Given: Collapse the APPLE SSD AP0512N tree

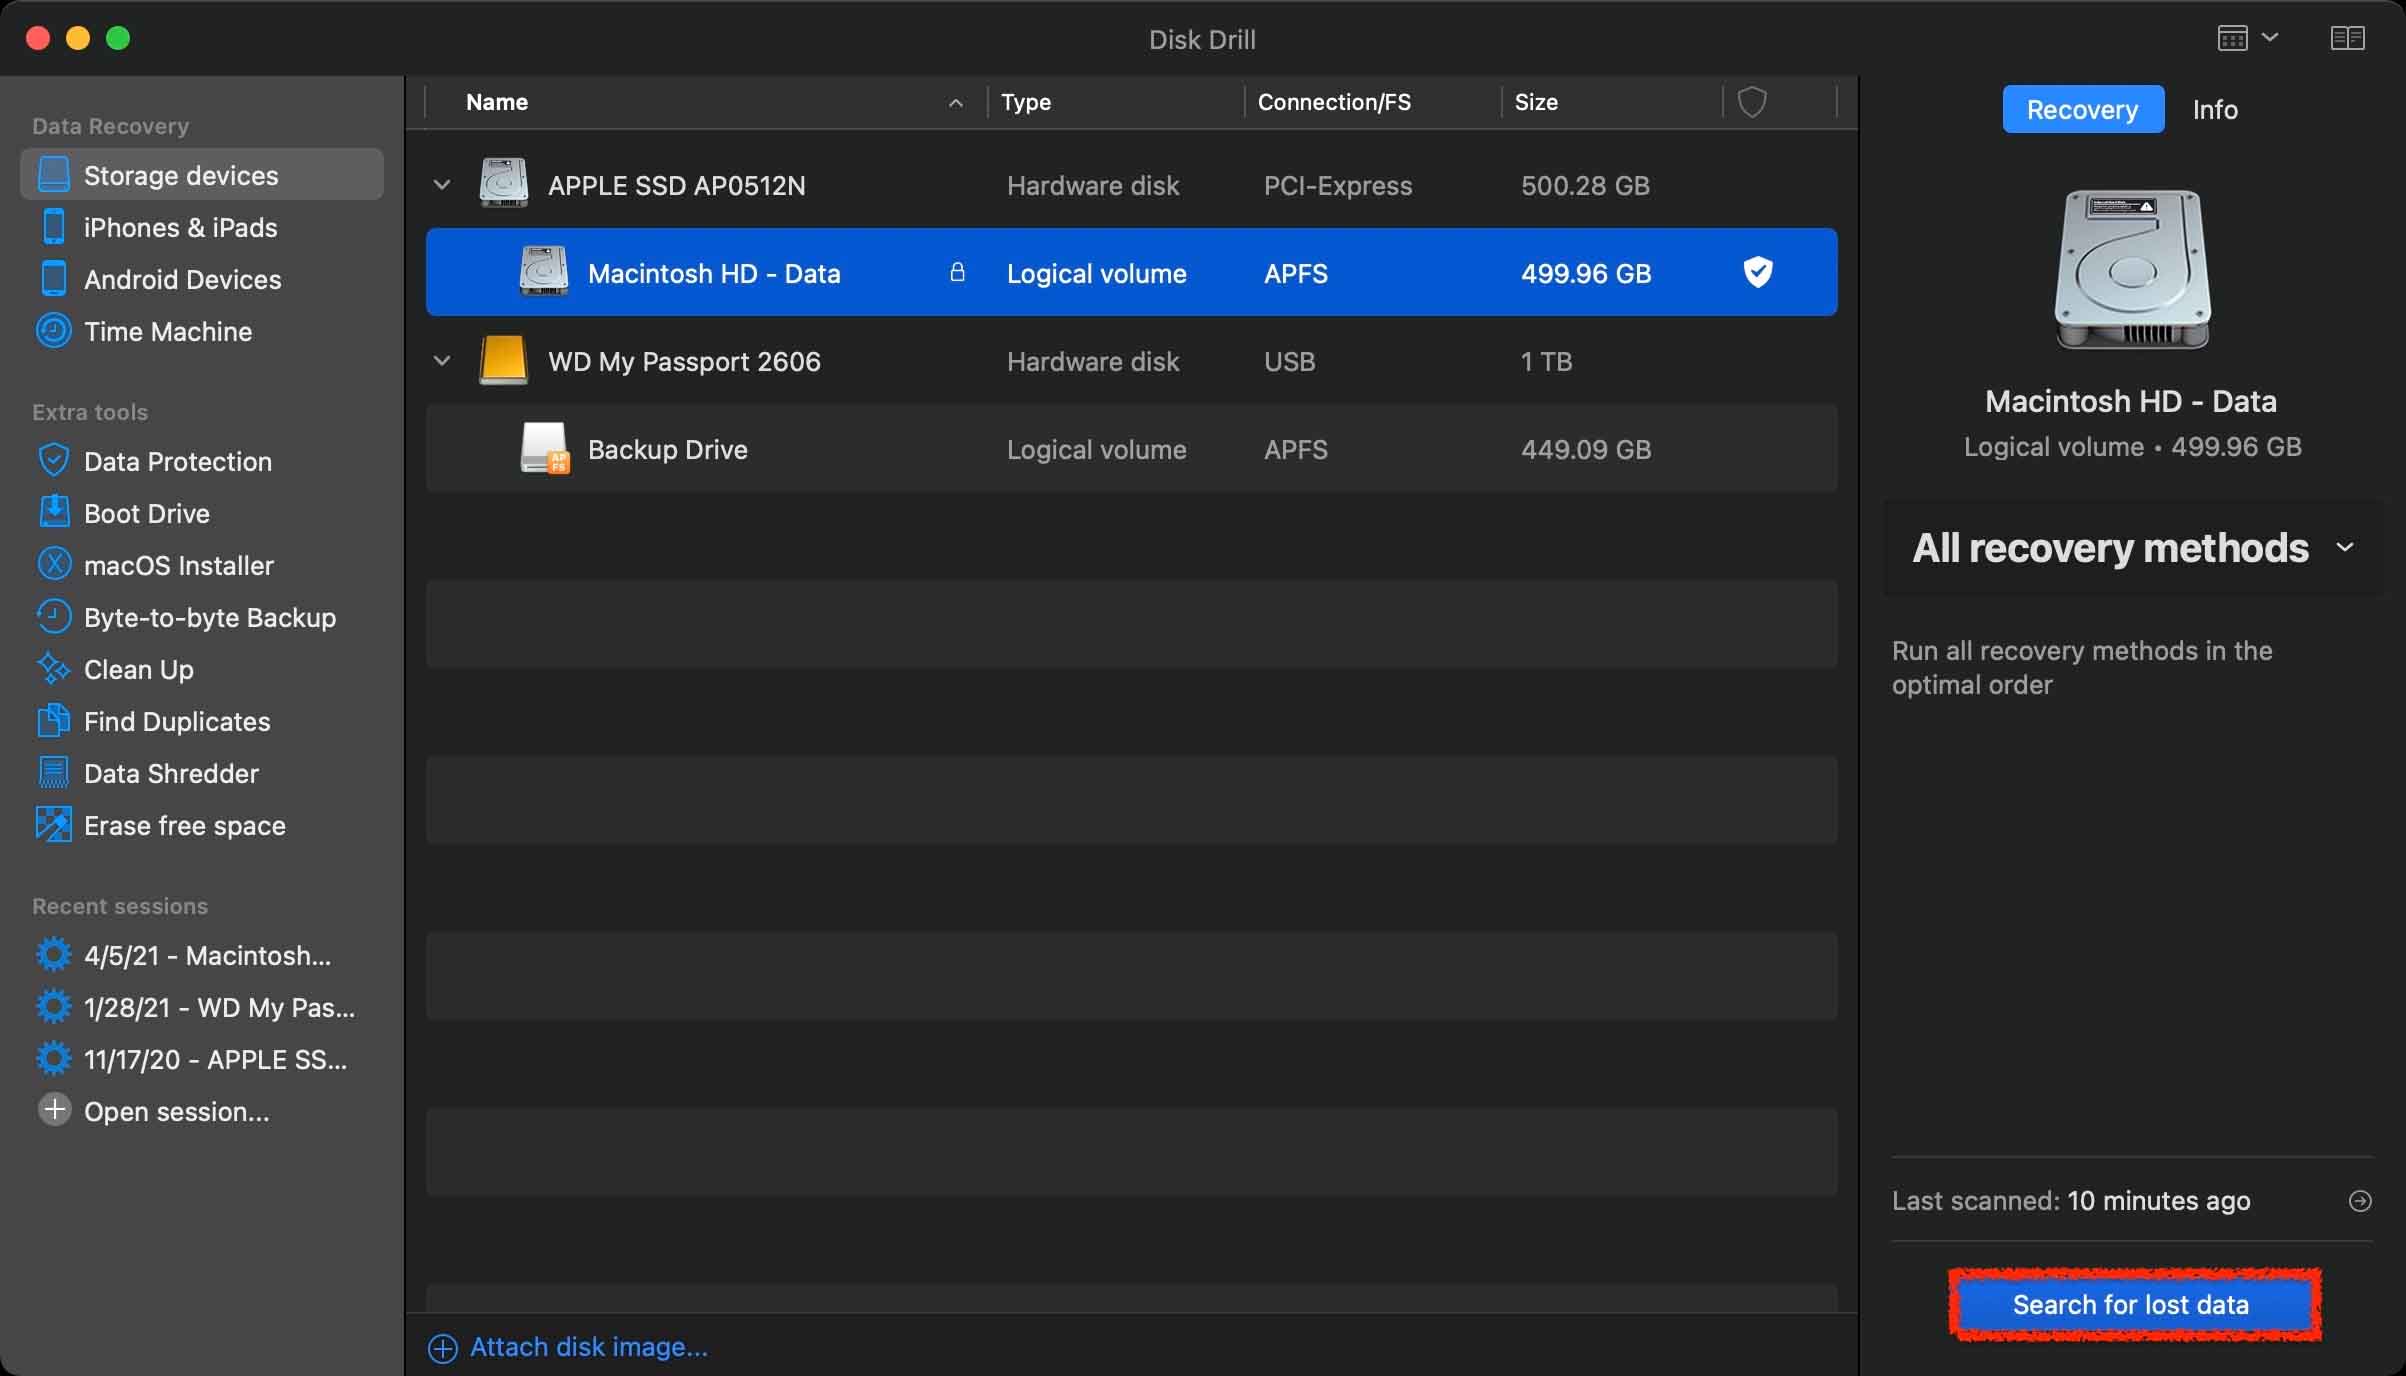Looking at the screenshot, I should pyautogui.click(x=442, y=185).
